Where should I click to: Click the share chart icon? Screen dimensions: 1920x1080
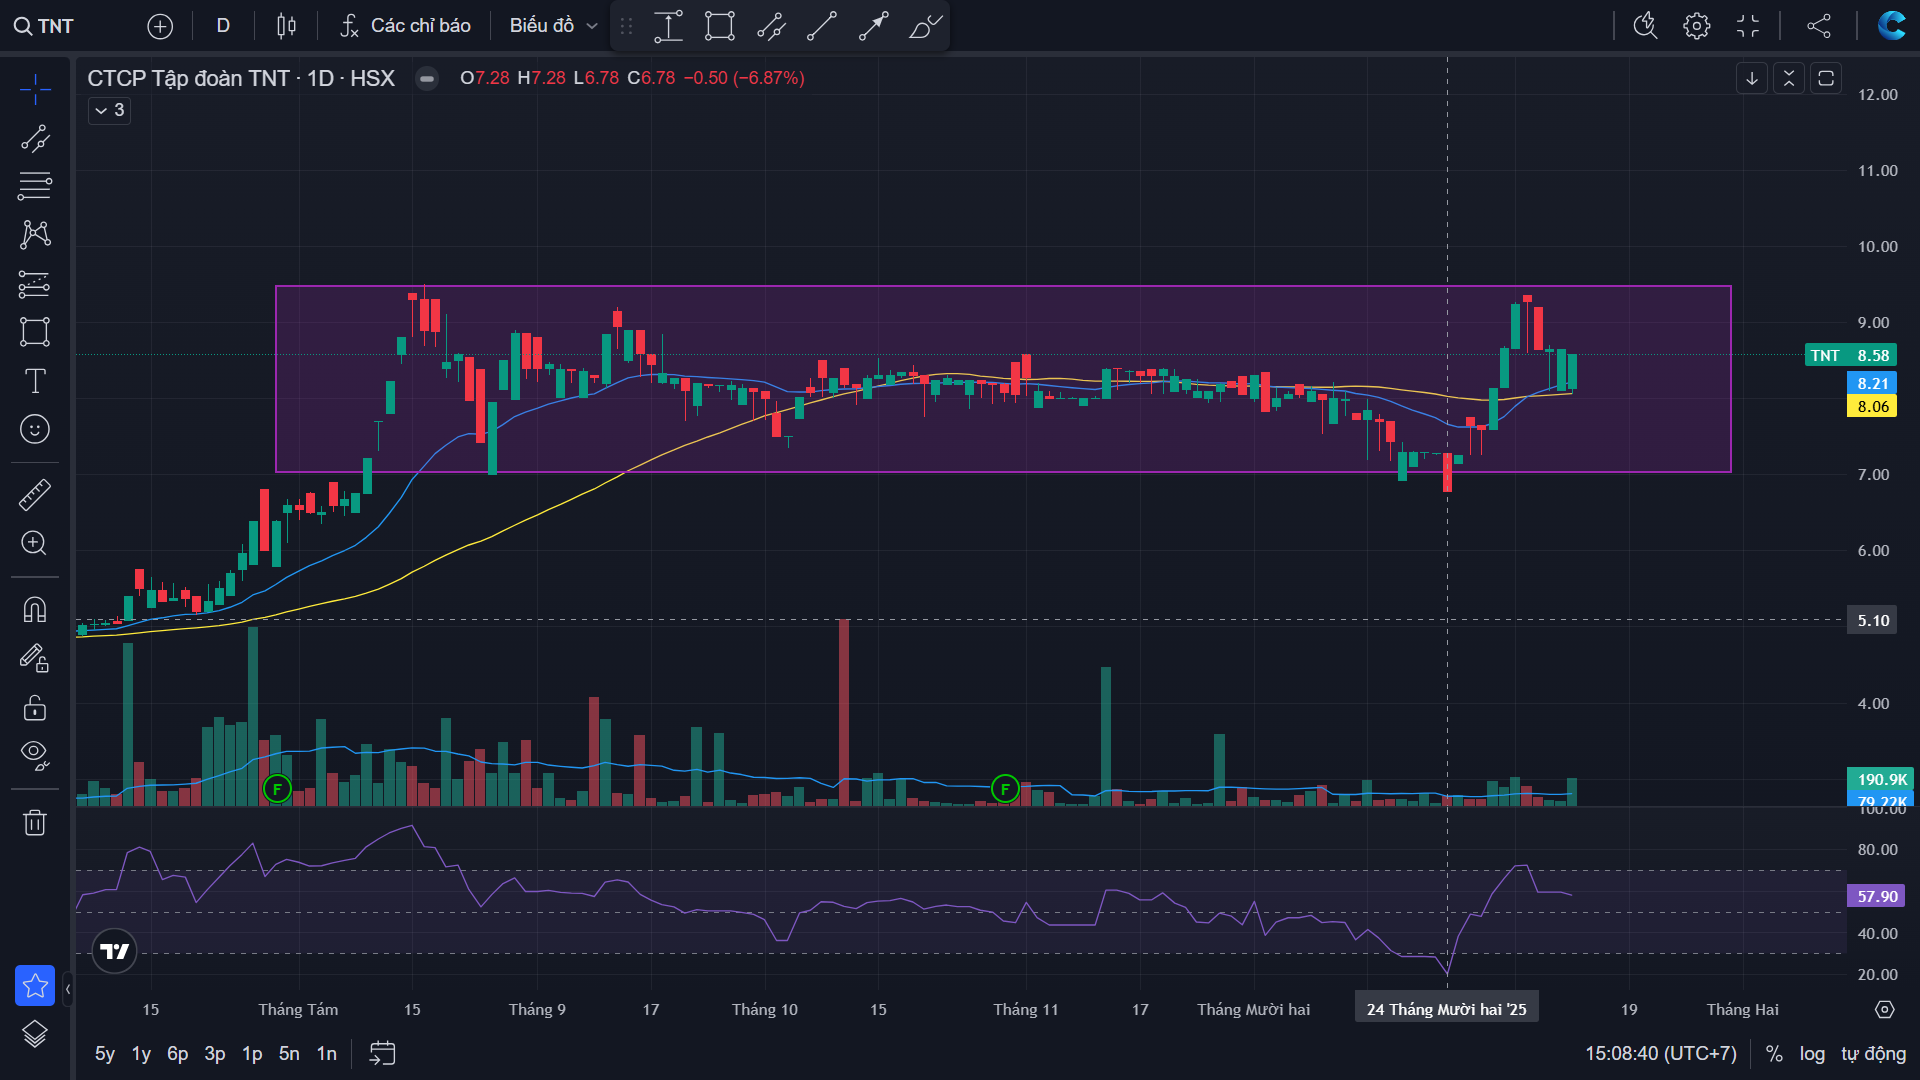(x=1819, y=26)
